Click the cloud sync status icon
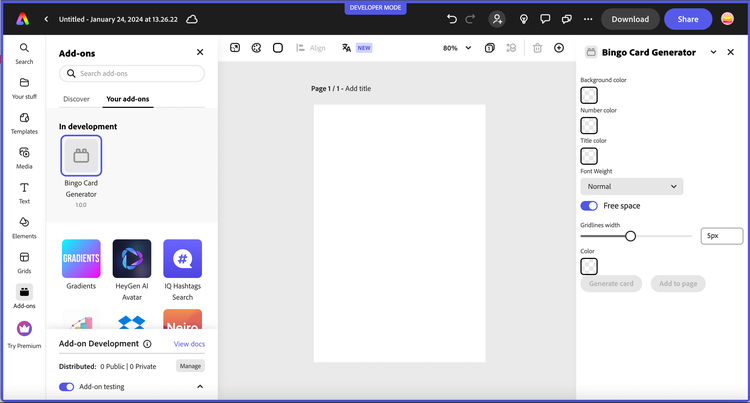The height and width of the screenshot is (403, 750). pyautogui.click(x=192, y=19)
